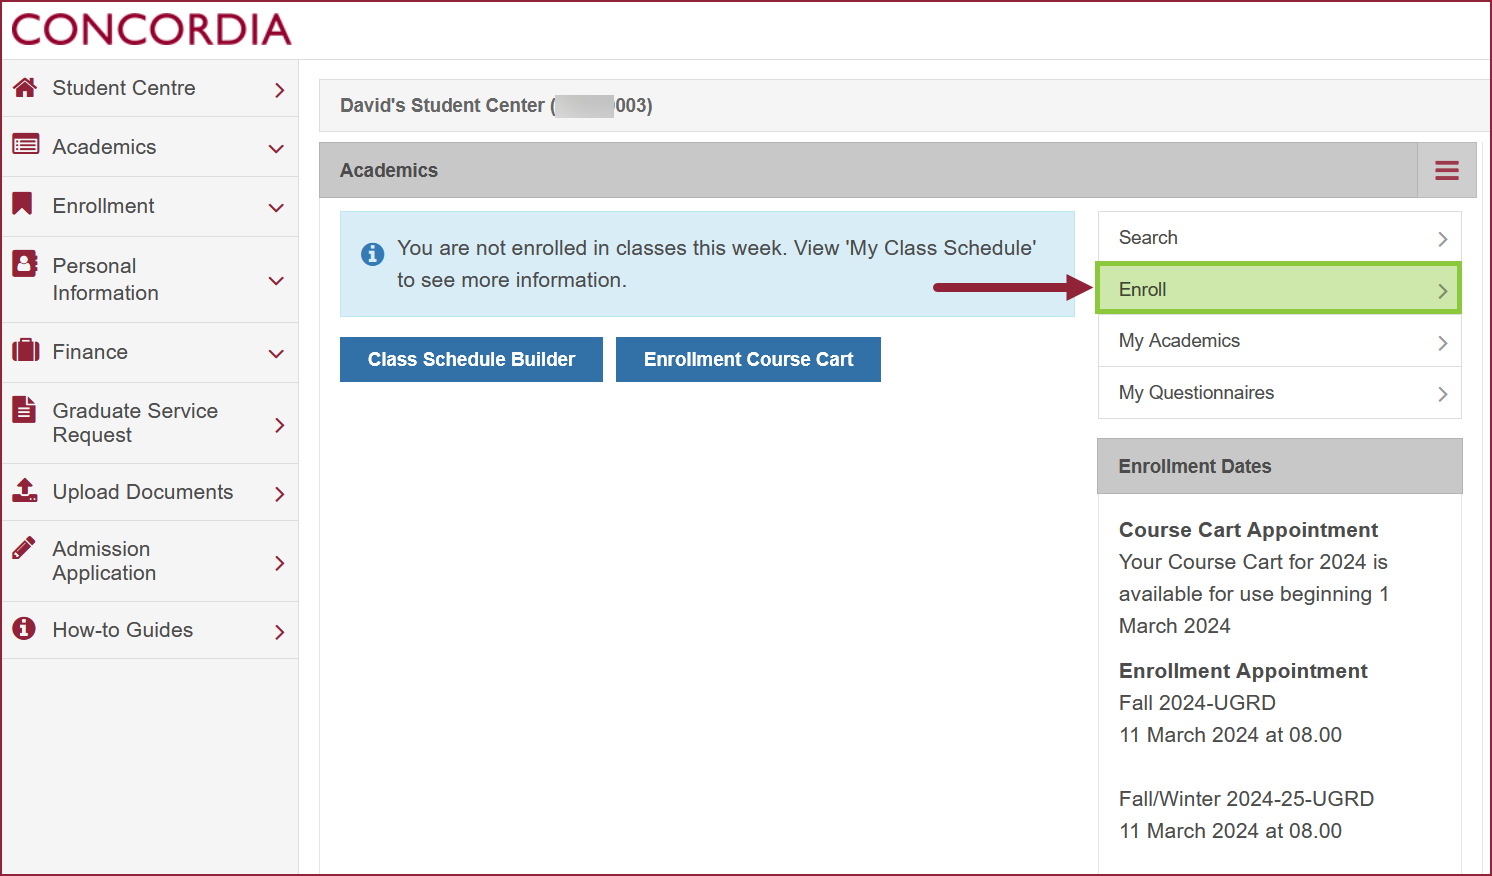Viewport: 1492px width, 876px height.
Task: Click the Enrollment Appointment heading
Action: coord(1243,671)
